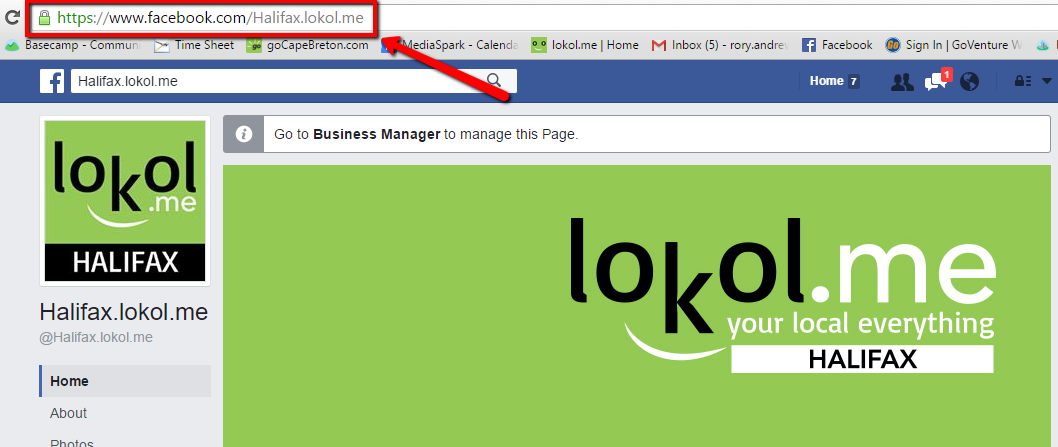Screen dimensions: 1058x447
Task: Open the Time Sheet bookmark
Action: coord(194,45)
